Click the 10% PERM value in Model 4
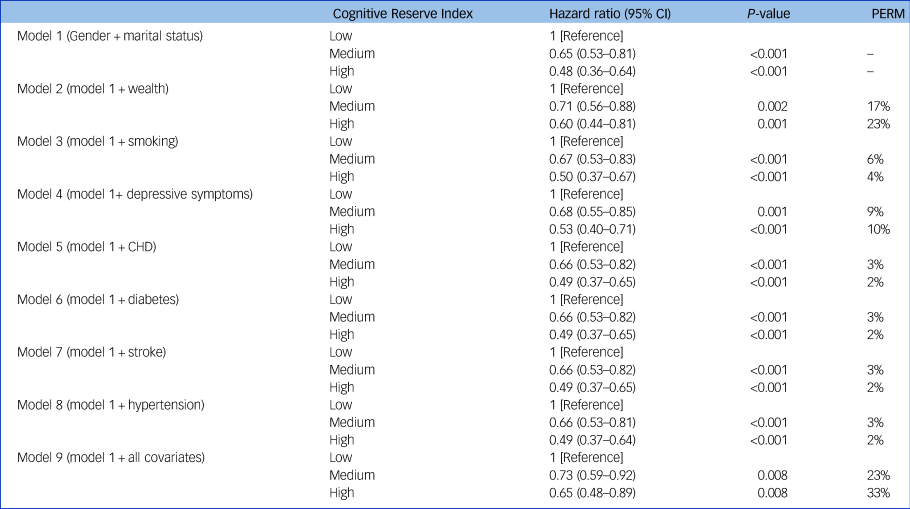Image resolution: width=910 pixels, height=509 pixels. pos(879,229)
